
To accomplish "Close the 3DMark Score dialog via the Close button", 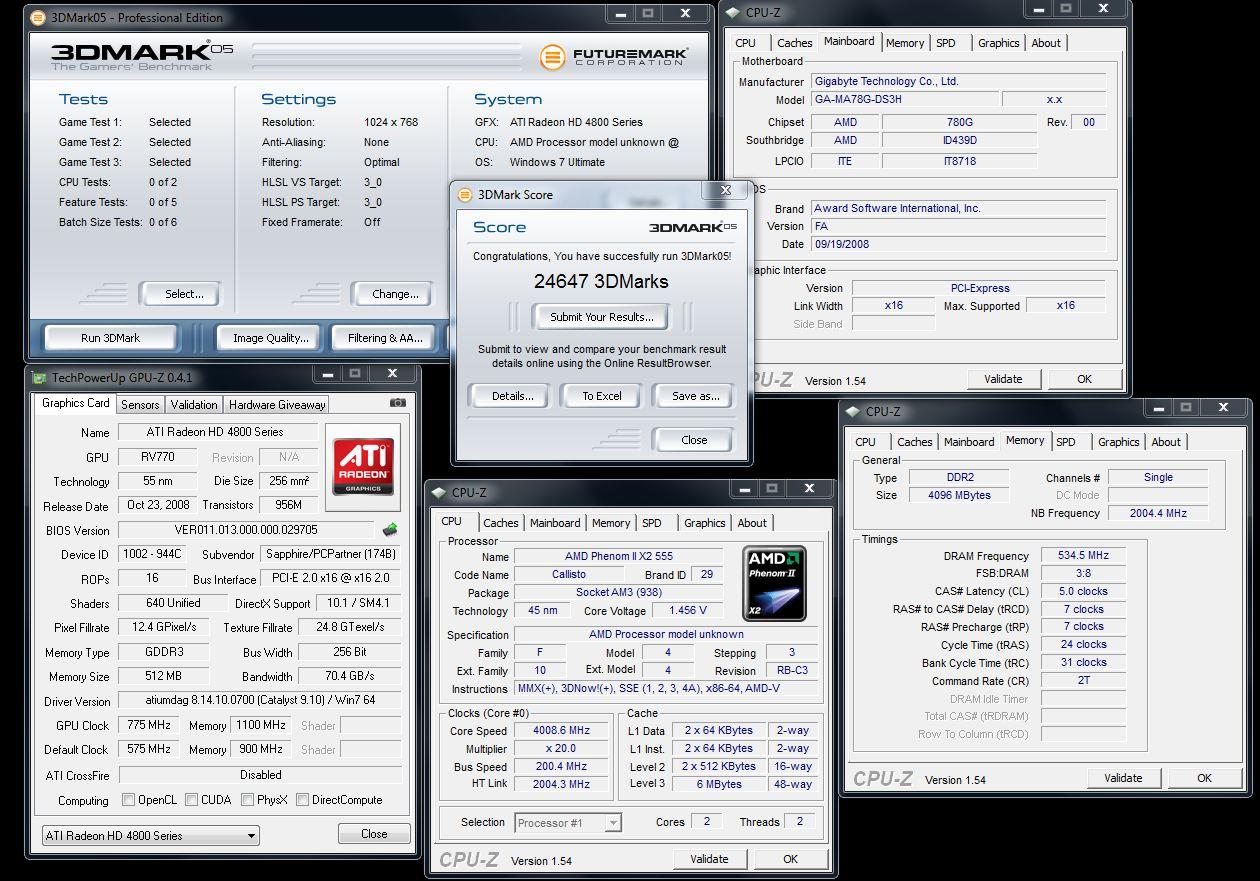I will click(x=694, y=439).
